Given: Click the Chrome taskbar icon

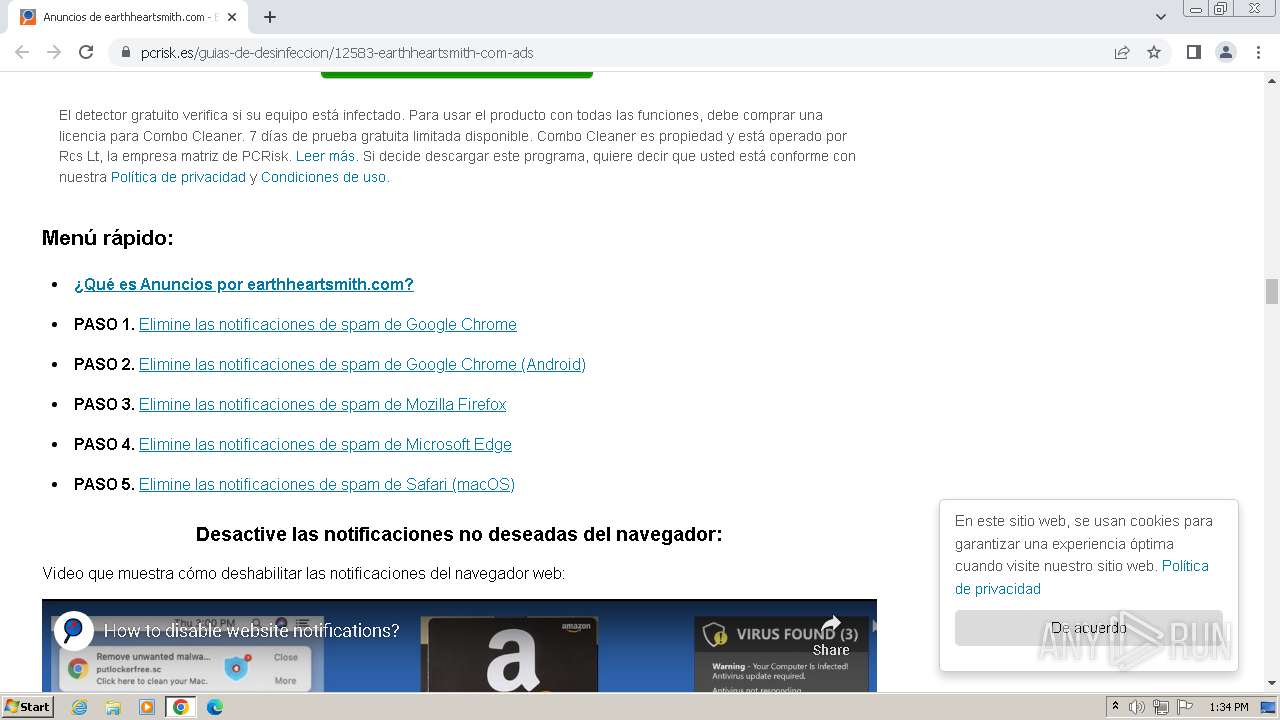Looking at the screenshot, I should click(x=181, y=707).
